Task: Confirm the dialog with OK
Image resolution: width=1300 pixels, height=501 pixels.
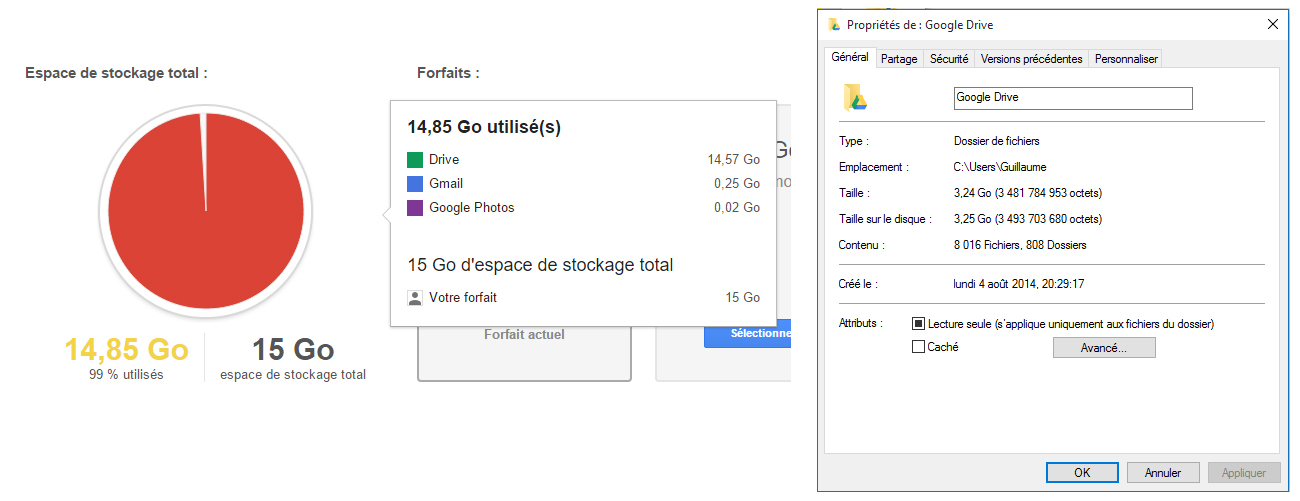Action: (1082, 473)
